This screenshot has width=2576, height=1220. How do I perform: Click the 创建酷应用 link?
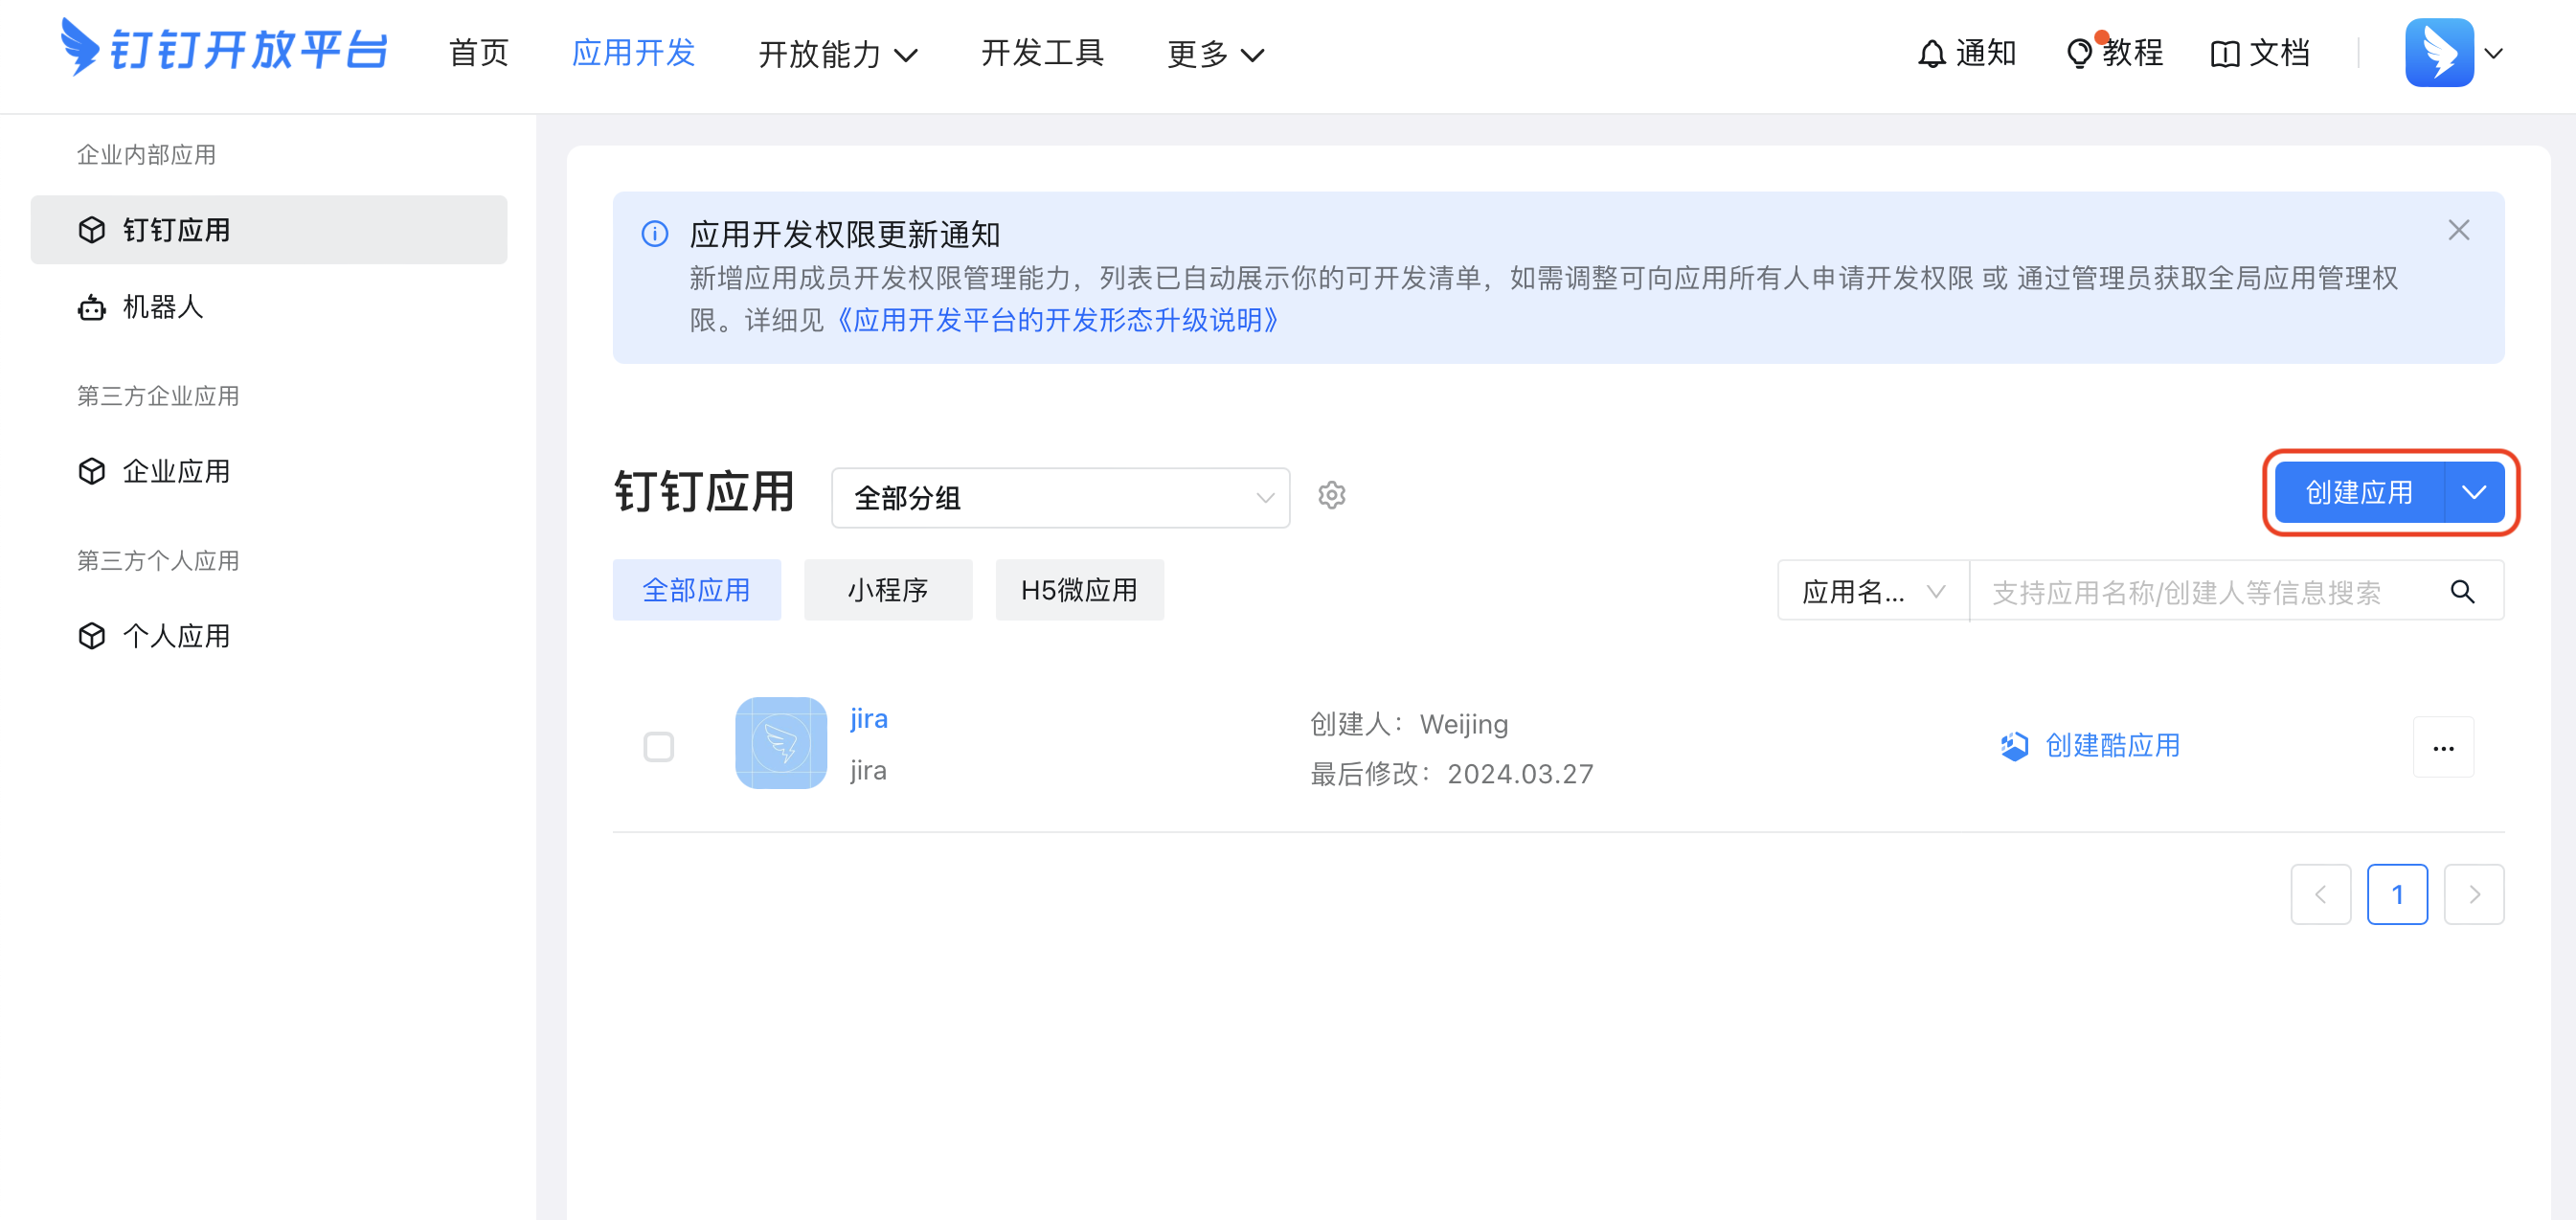click(2111, 746)
